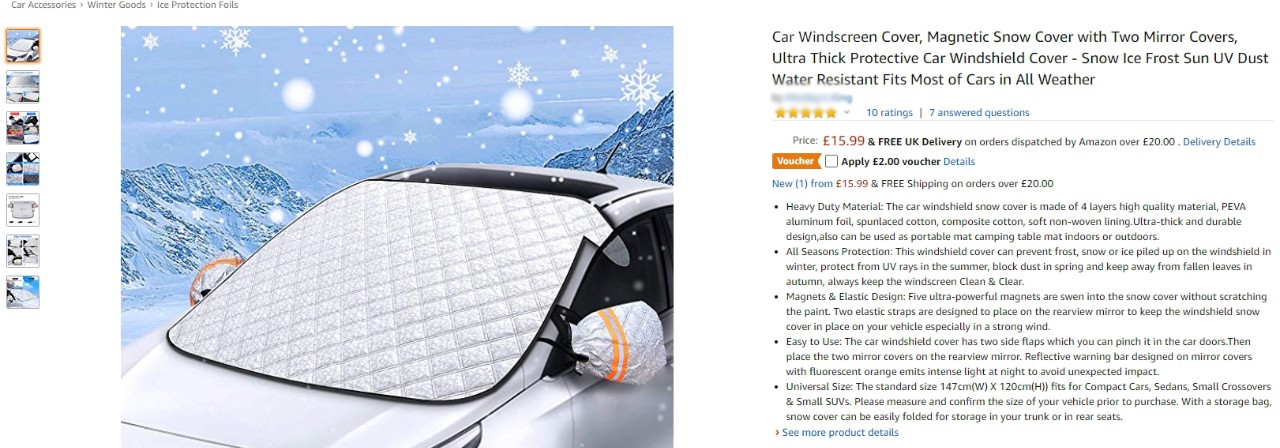Select the highlighted first product thumbnail
Viewport: 1280px width, 448px height.
(x=23, y=45)
